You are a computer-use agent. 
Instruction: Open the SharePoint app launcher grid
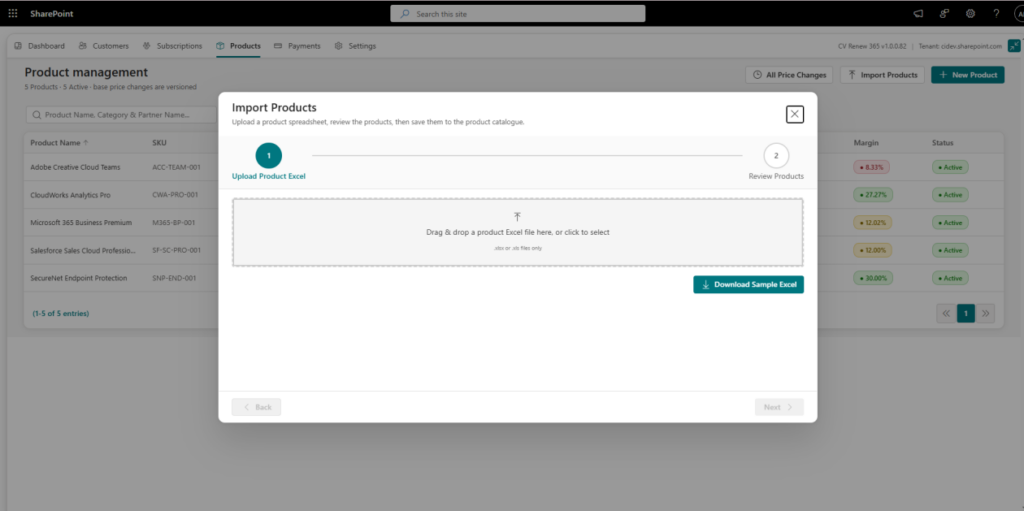(x=13, y=13)
